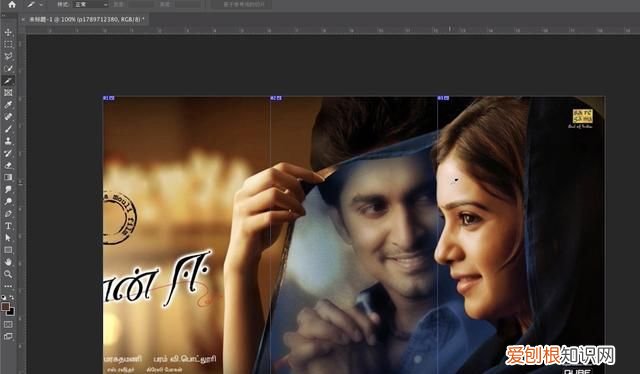Toggle Quick Mask mode
Image resolution: width=640 pixels, height=374 pixels.
[8, 325]
